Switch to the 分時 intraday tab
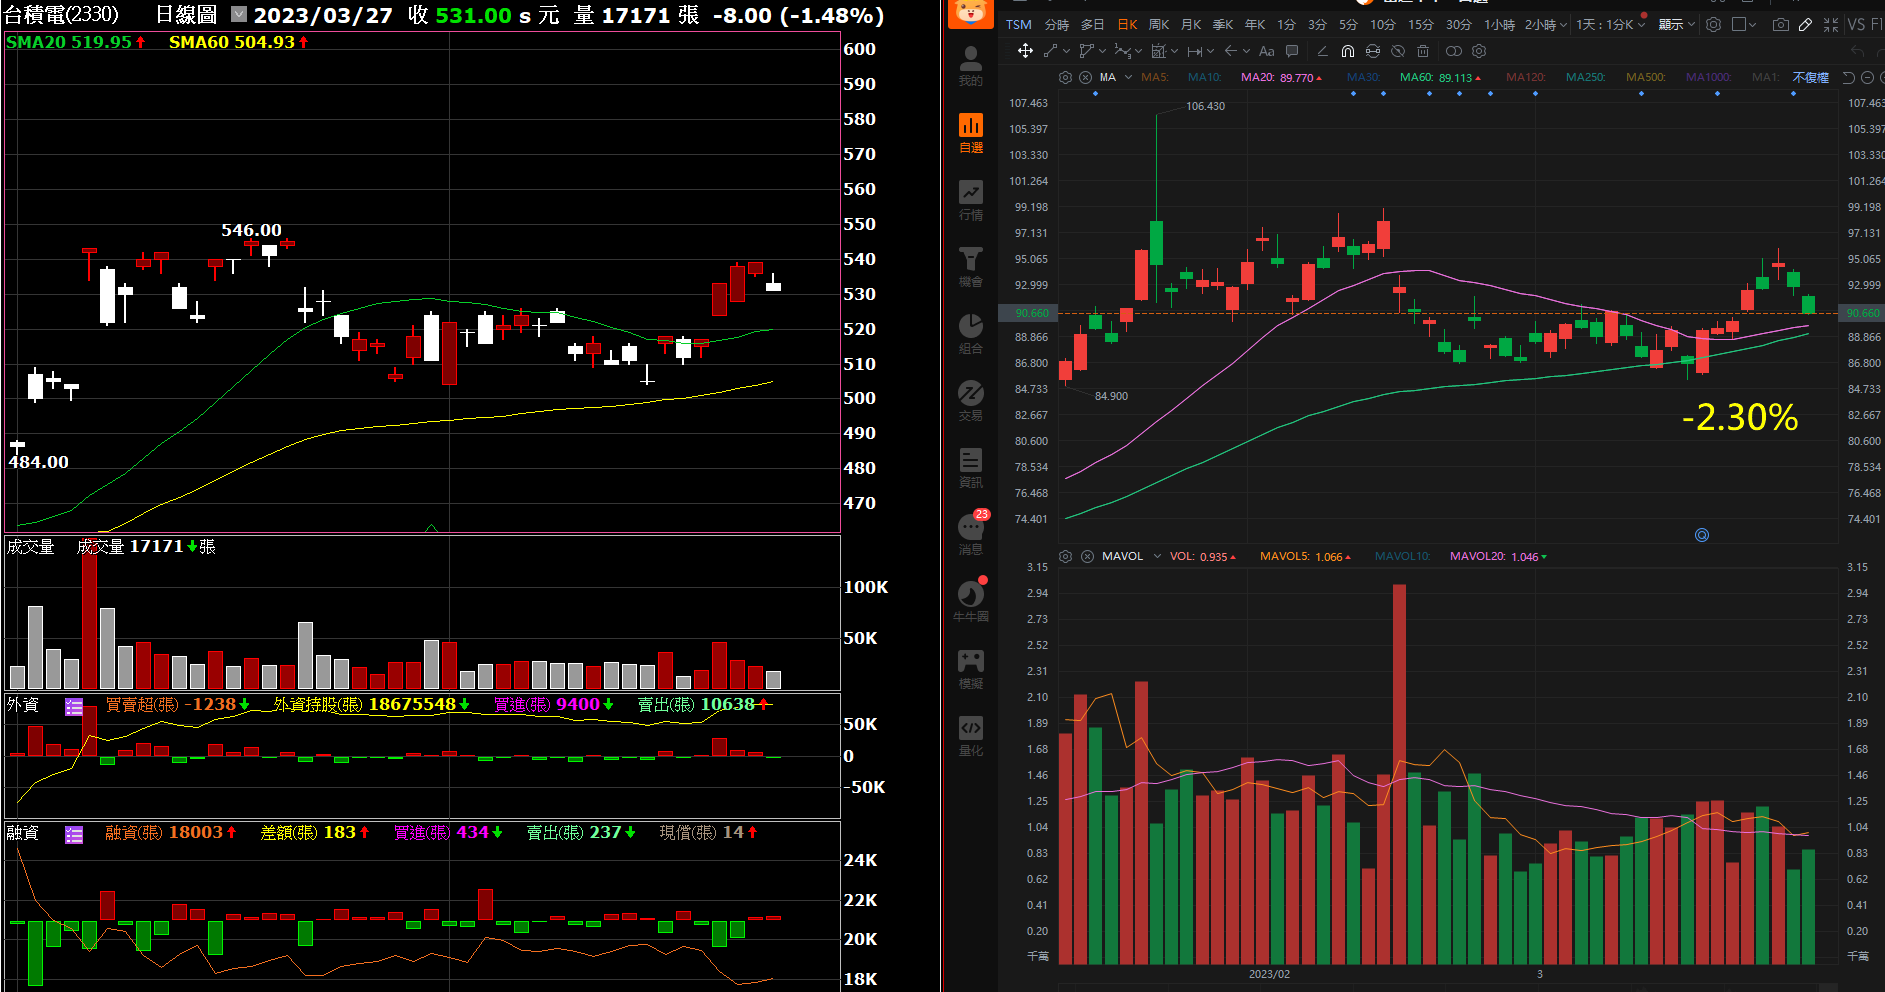Viewport: 1885px width, 992px height. (x=1056, y=24)
